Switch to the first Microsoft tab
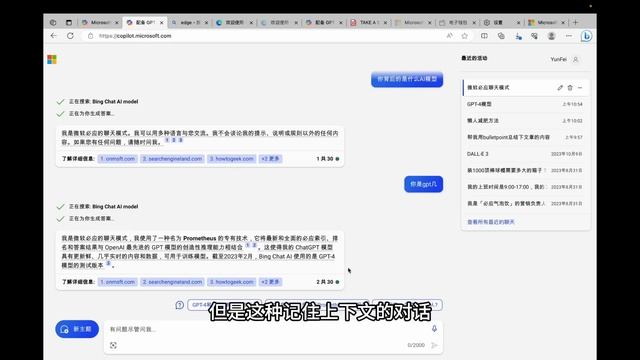The width and height of the screenshot is (640, 360). tap(99, 22)
